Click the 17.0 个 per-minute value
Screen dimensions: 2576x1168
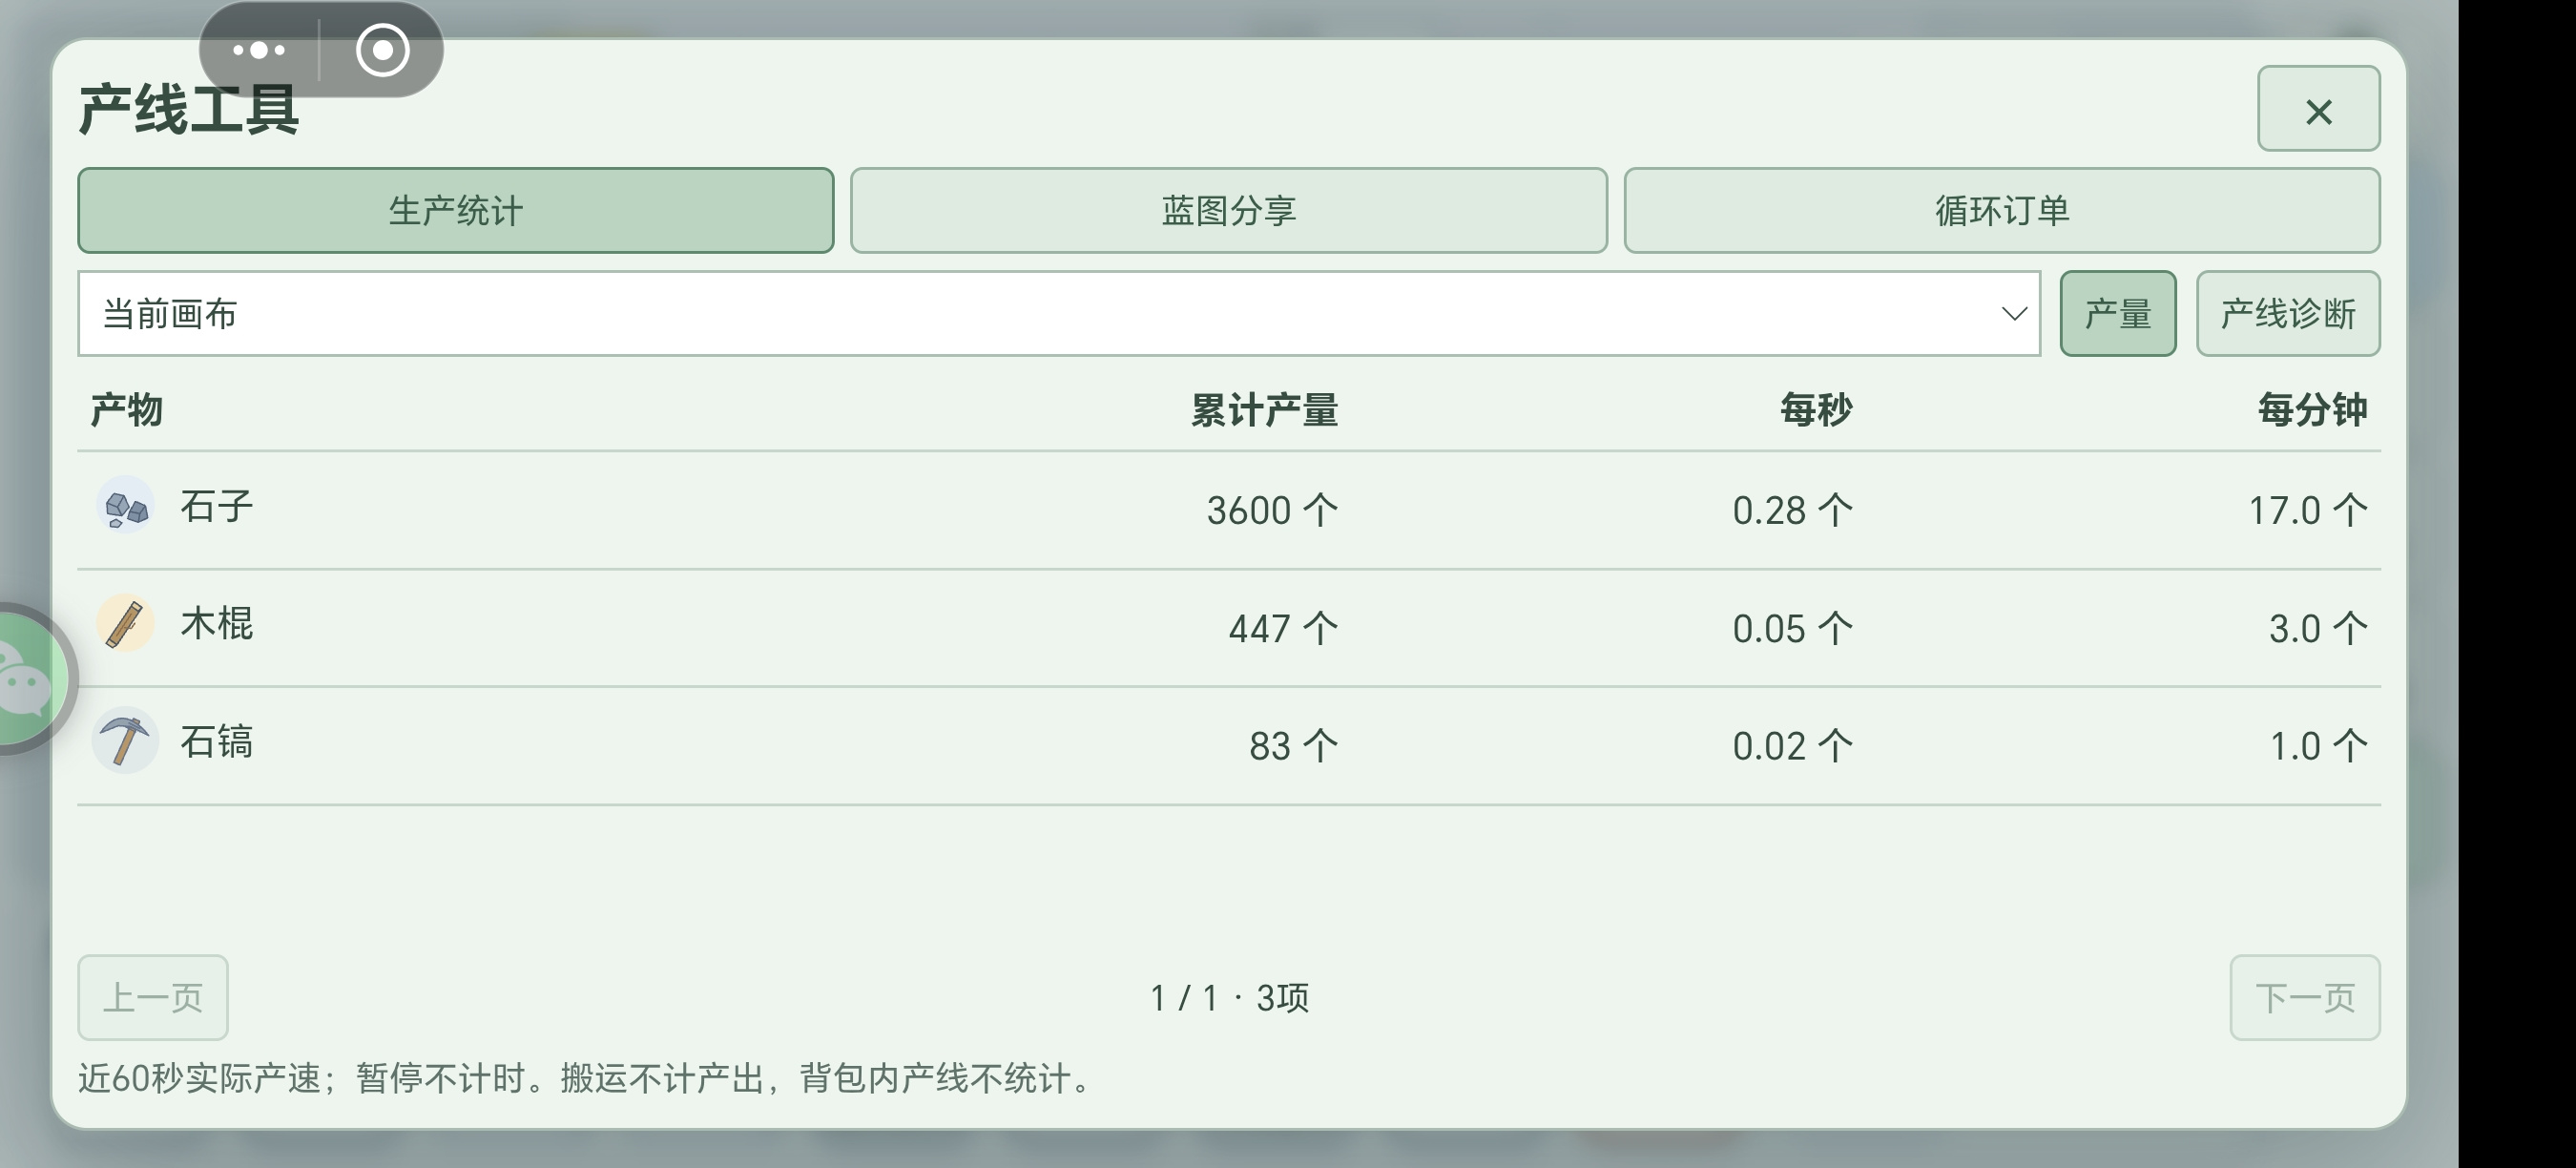pos(2308,511)
